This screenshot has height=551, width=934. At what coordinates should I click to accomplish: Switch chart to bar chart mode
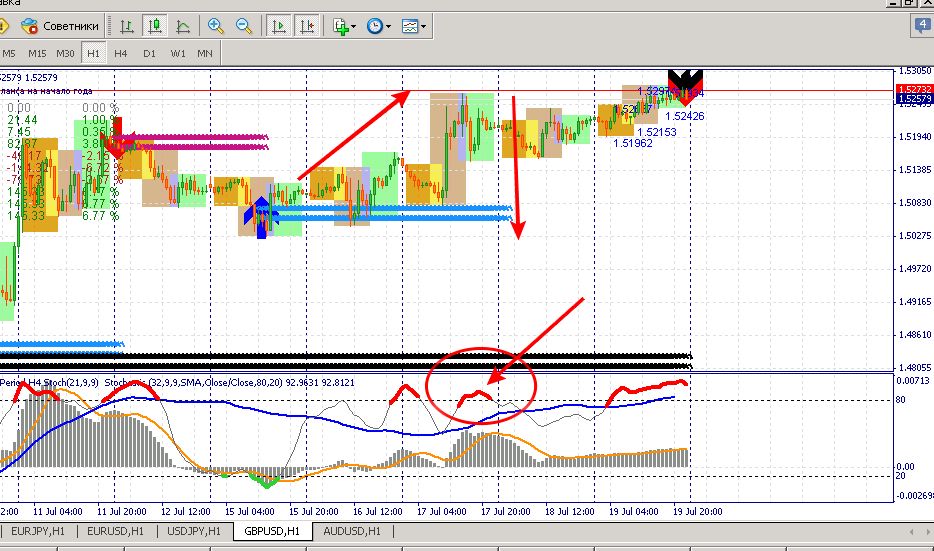(x=126, y=26)
